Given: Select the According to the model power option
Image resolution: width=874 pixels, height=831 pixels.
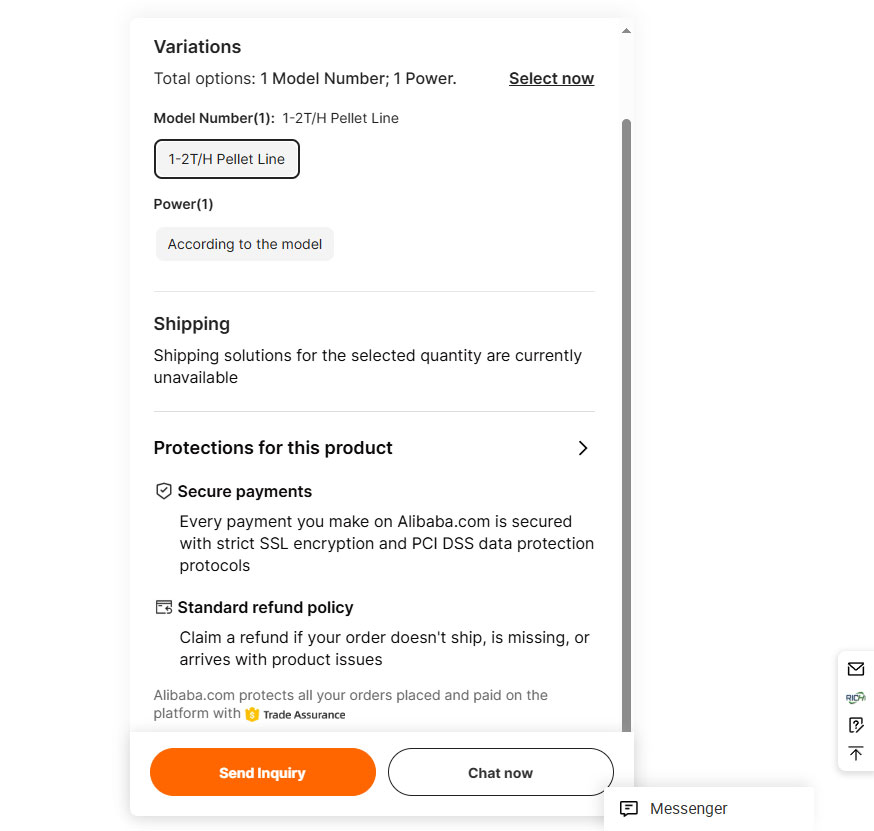Looking at the screenshot, I should coord(245,244).
